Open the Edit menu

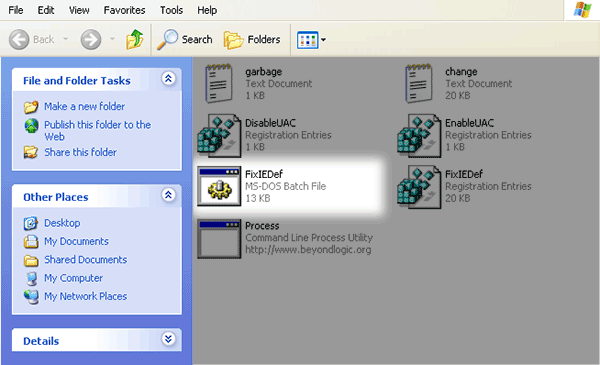[46, 10]
